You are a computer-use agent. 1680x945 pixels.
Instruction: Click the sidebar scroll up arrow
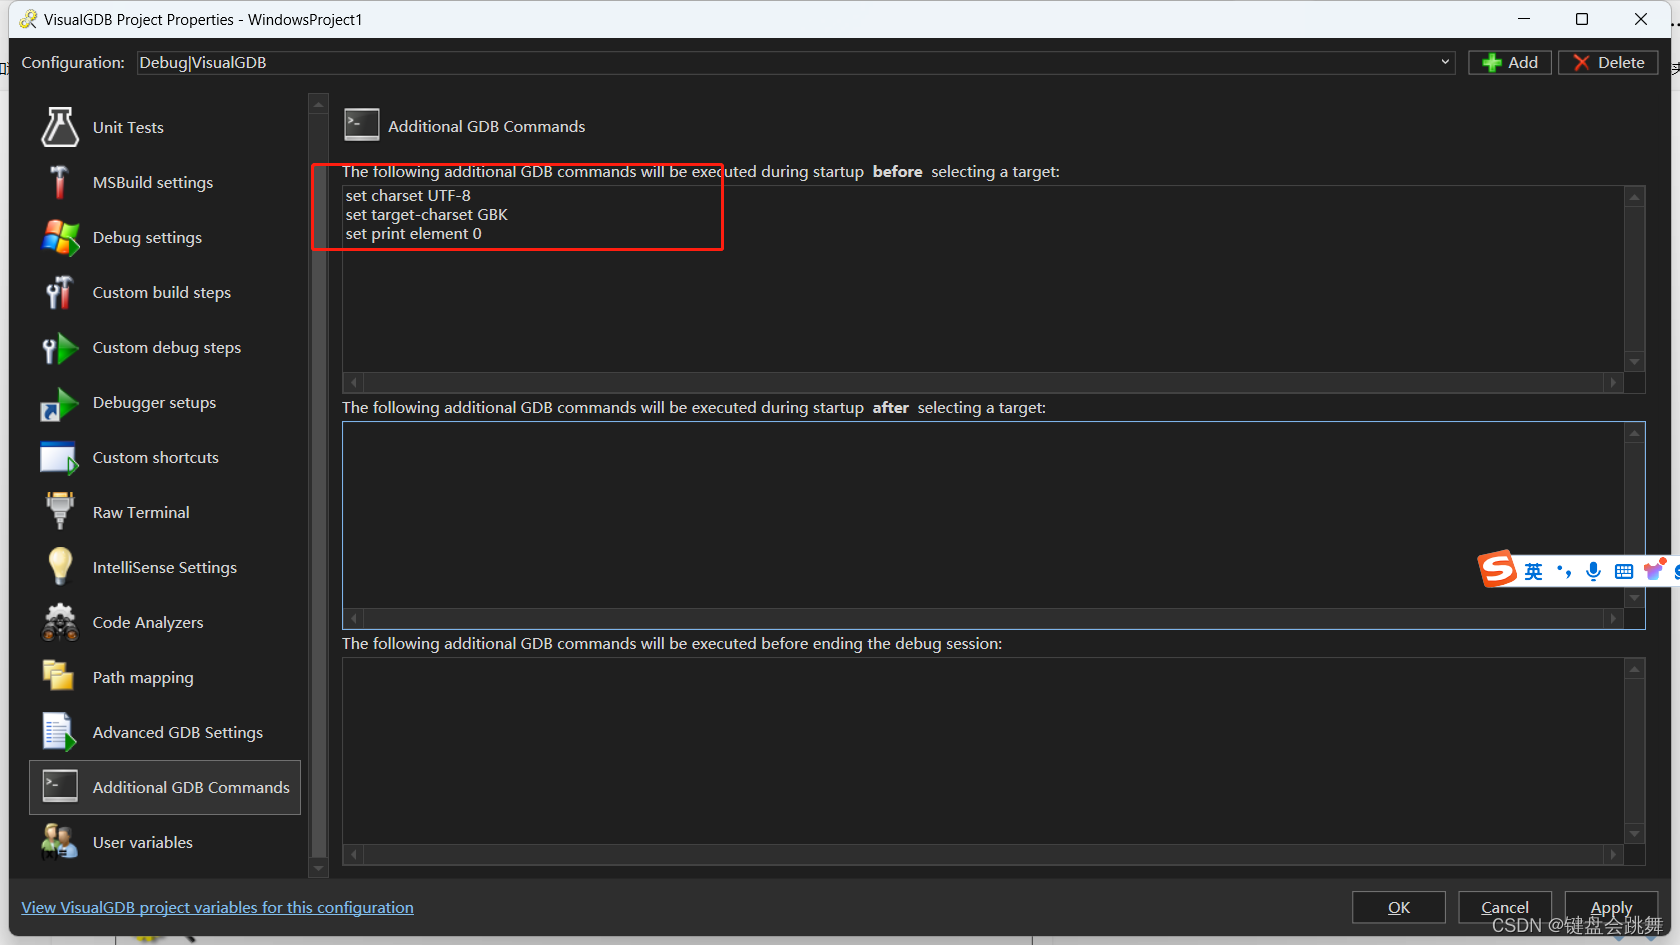(319, 104)
